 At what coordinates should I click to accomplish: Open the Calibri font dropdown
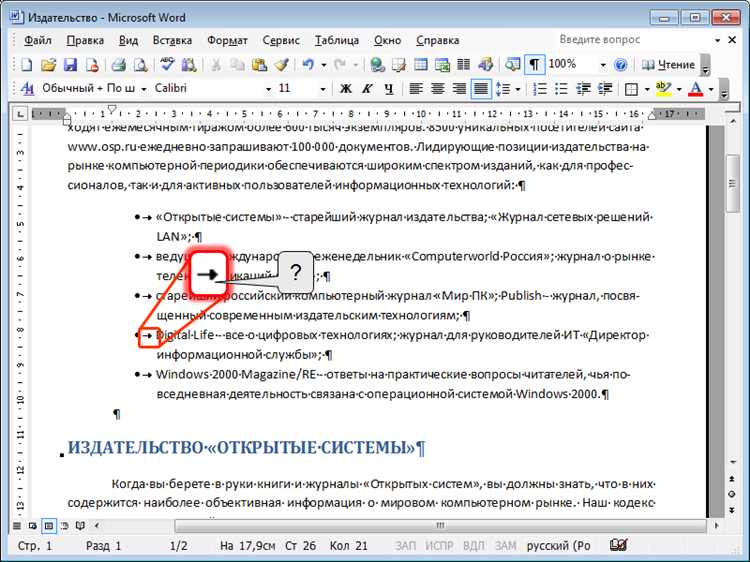268,89
